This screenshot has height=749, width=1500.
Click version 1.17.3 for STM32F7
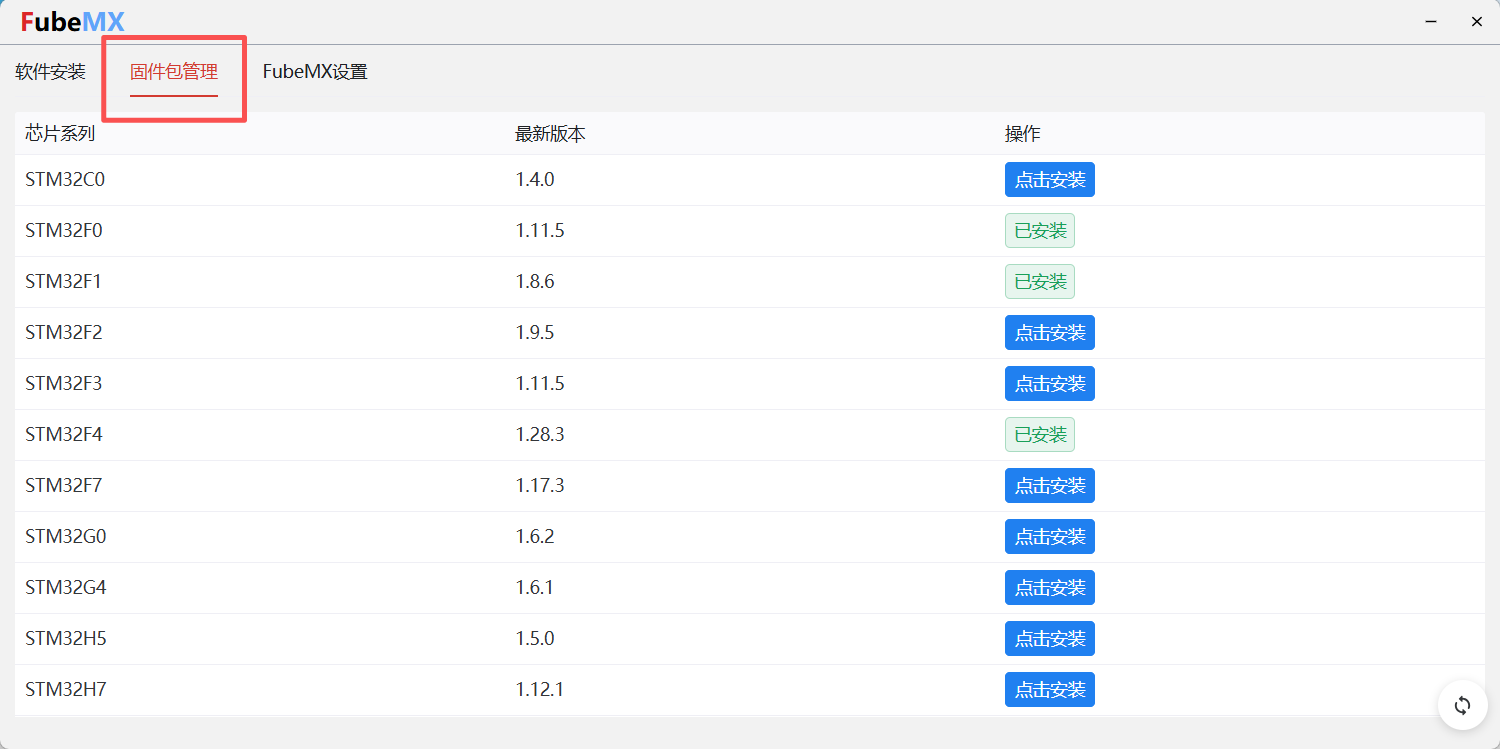(540, 486)
